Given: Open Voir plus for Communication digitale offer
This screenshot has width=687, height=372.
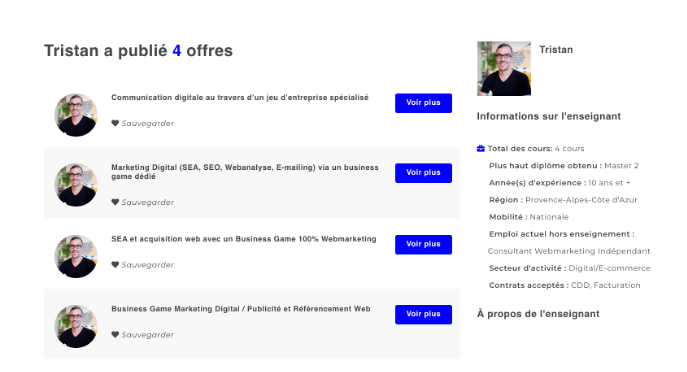Looking at the screenshot, I should 423,103.
